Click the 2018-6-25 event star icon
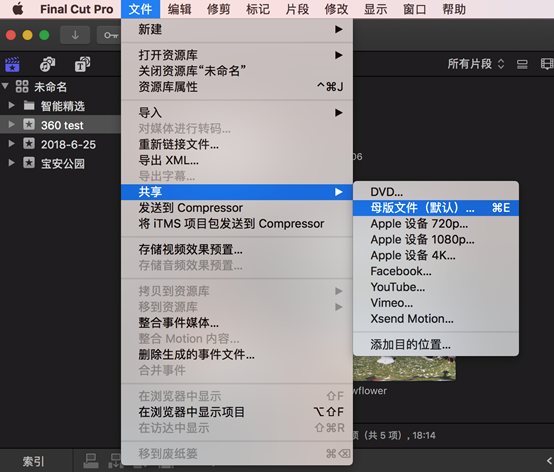Viewport: 554px width, 472px height. (x=29, y=143)
